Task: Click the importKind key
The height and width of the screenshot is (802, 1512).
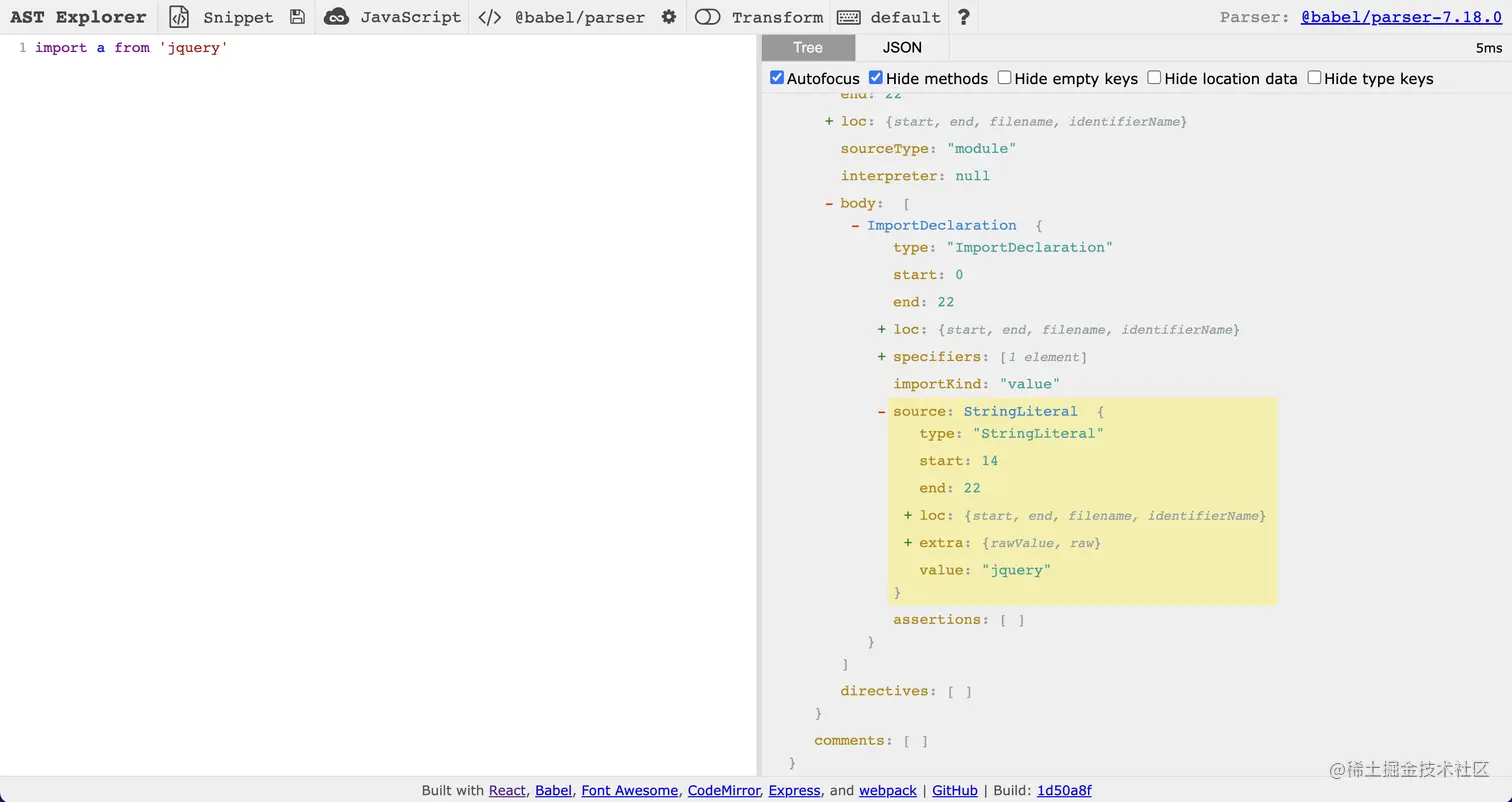Action: point(937,384)
